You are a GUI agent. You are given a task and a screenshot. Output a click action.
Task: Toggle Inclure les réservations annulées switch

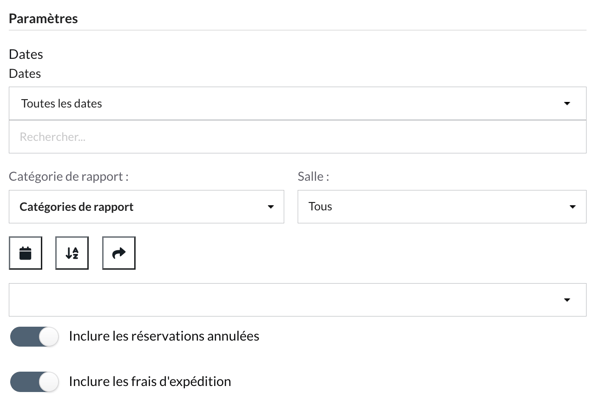[34, 336]
